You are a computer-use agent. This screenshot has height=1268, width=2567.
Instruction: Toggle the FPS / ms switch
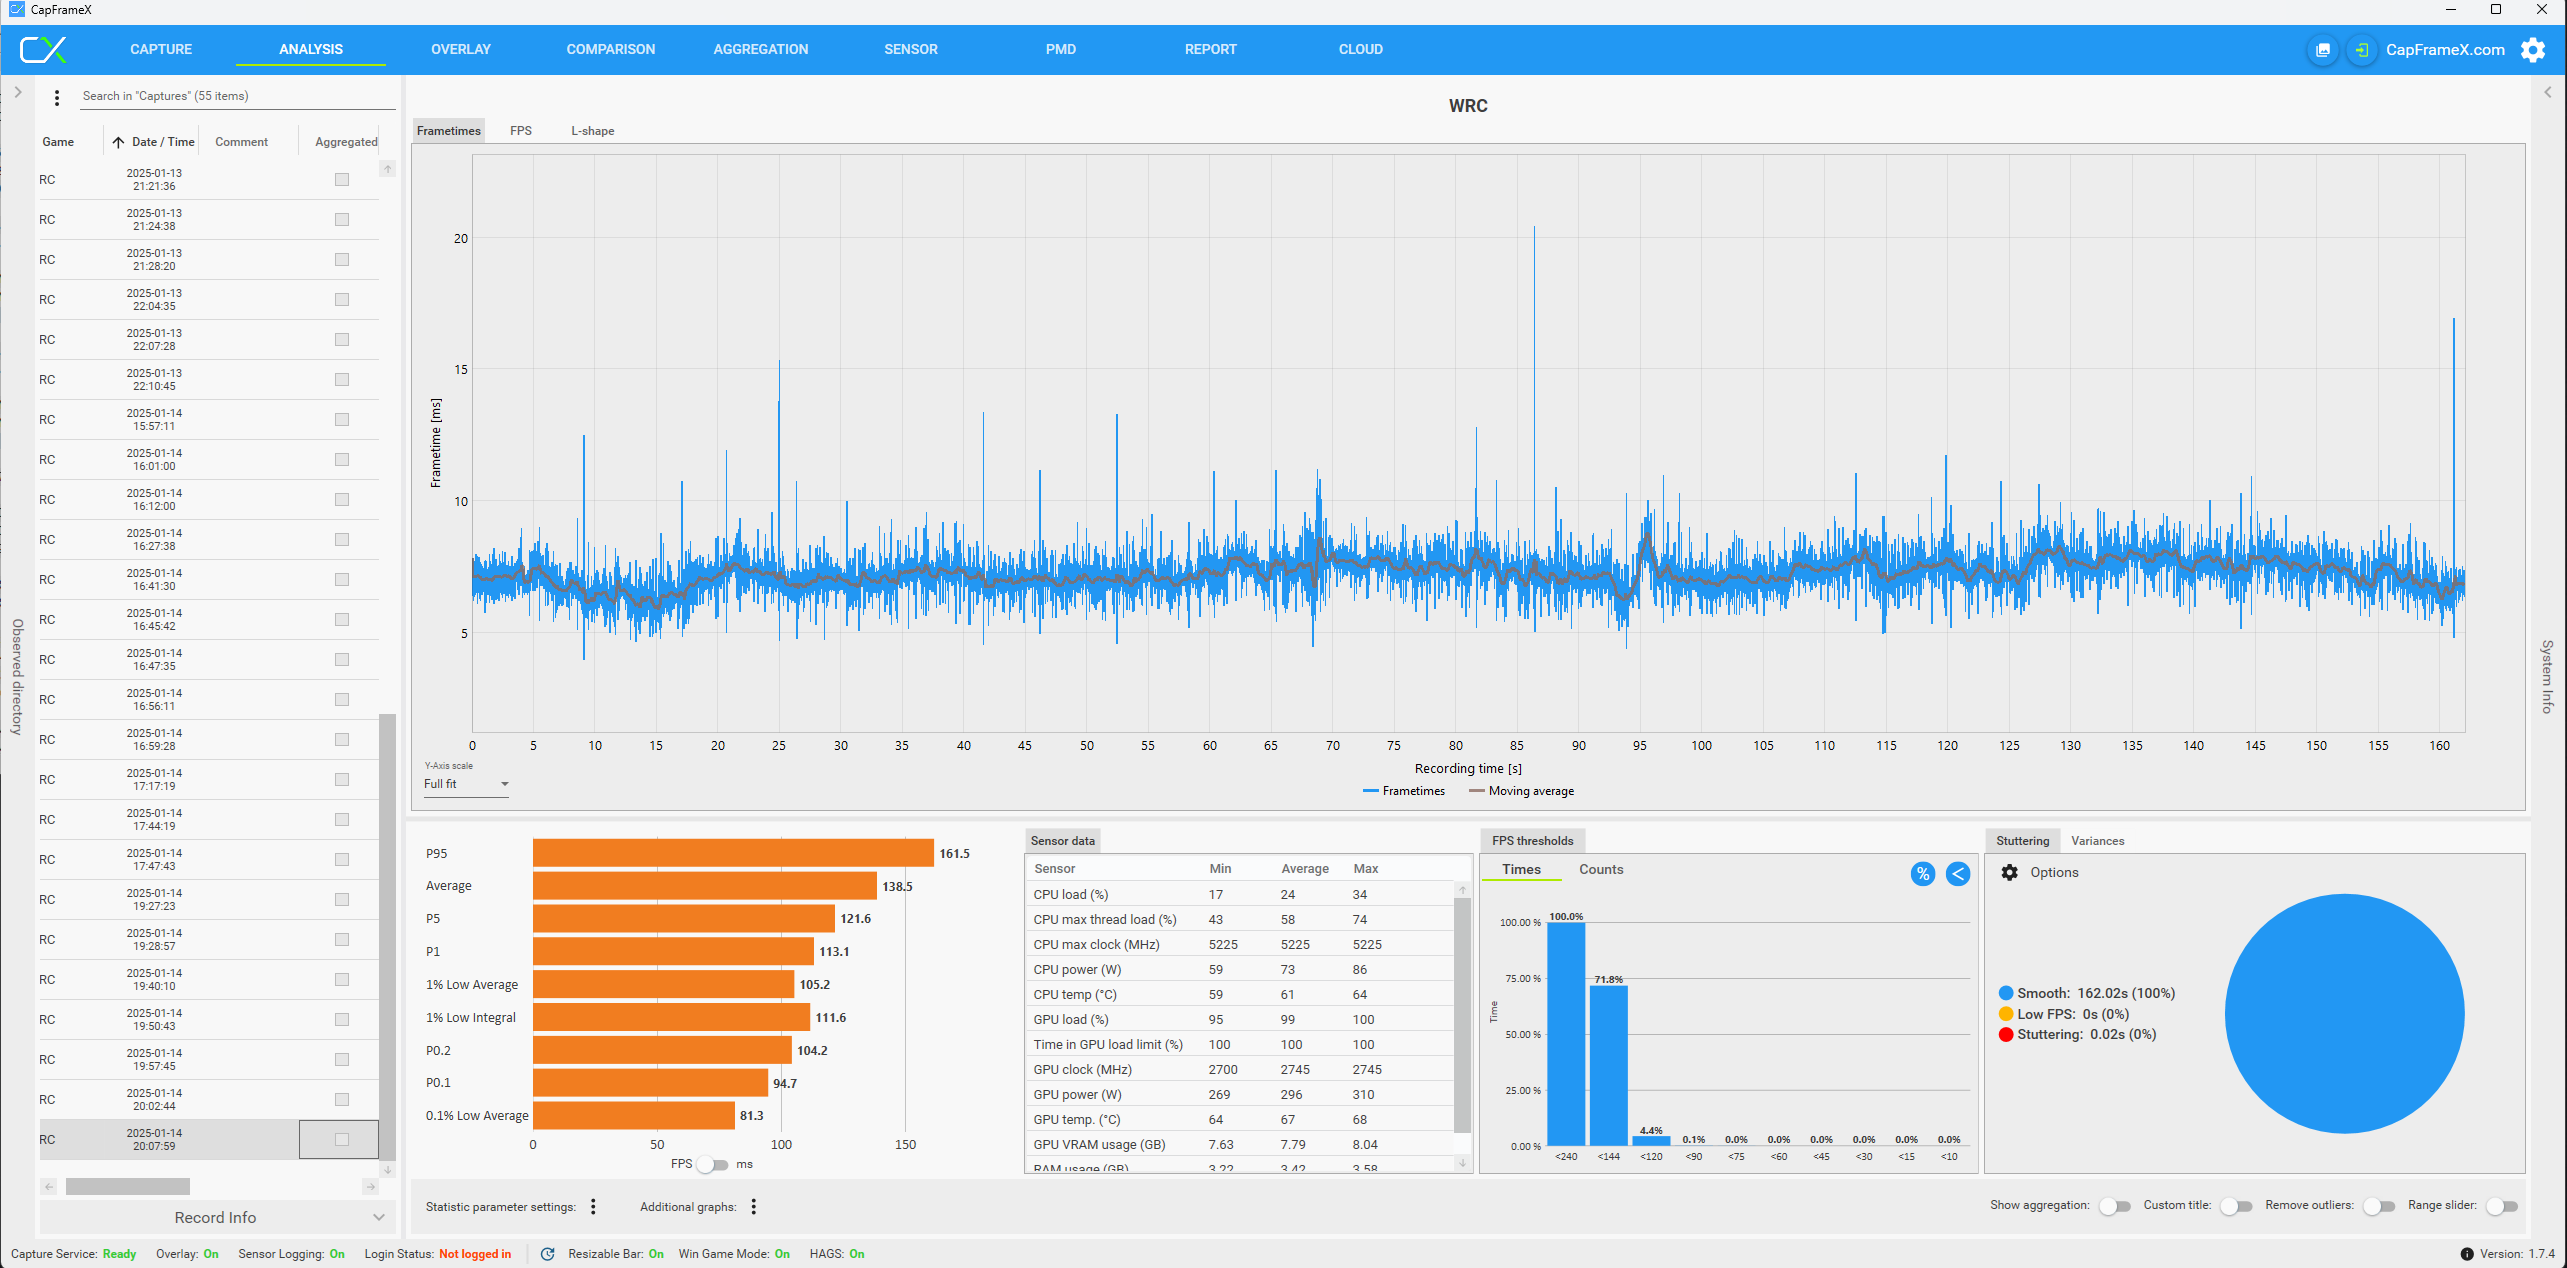714,1164
